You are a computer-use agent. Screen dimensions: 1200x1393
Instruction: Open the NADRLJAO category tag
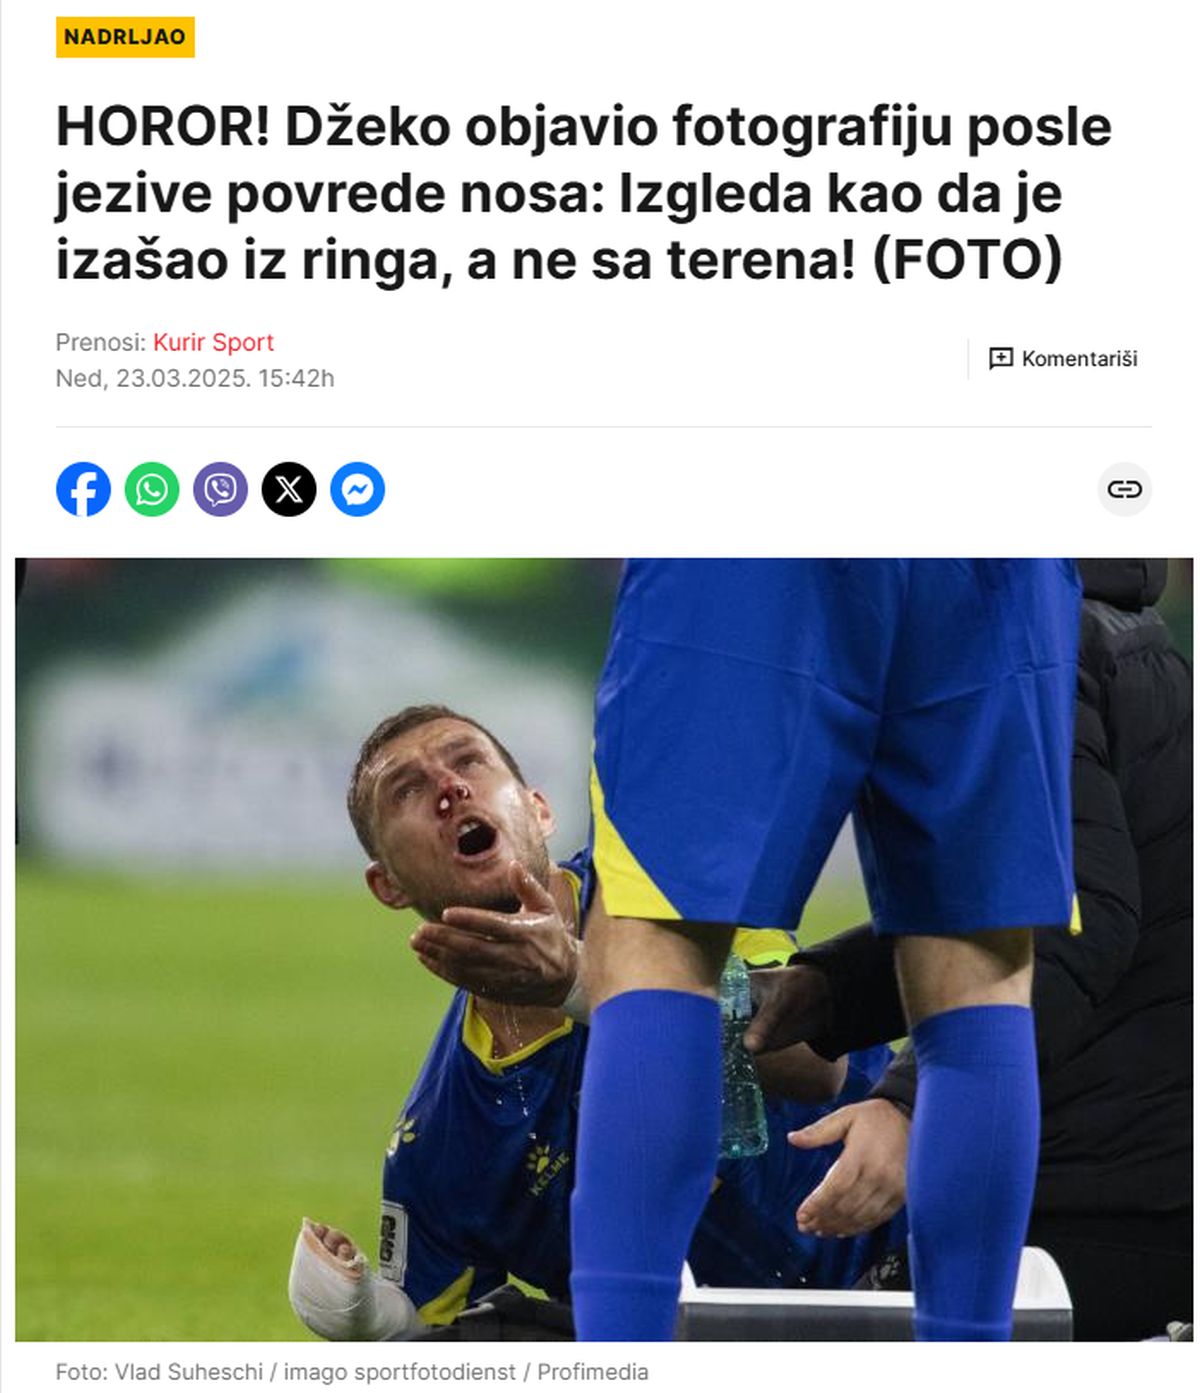(125, 37)
